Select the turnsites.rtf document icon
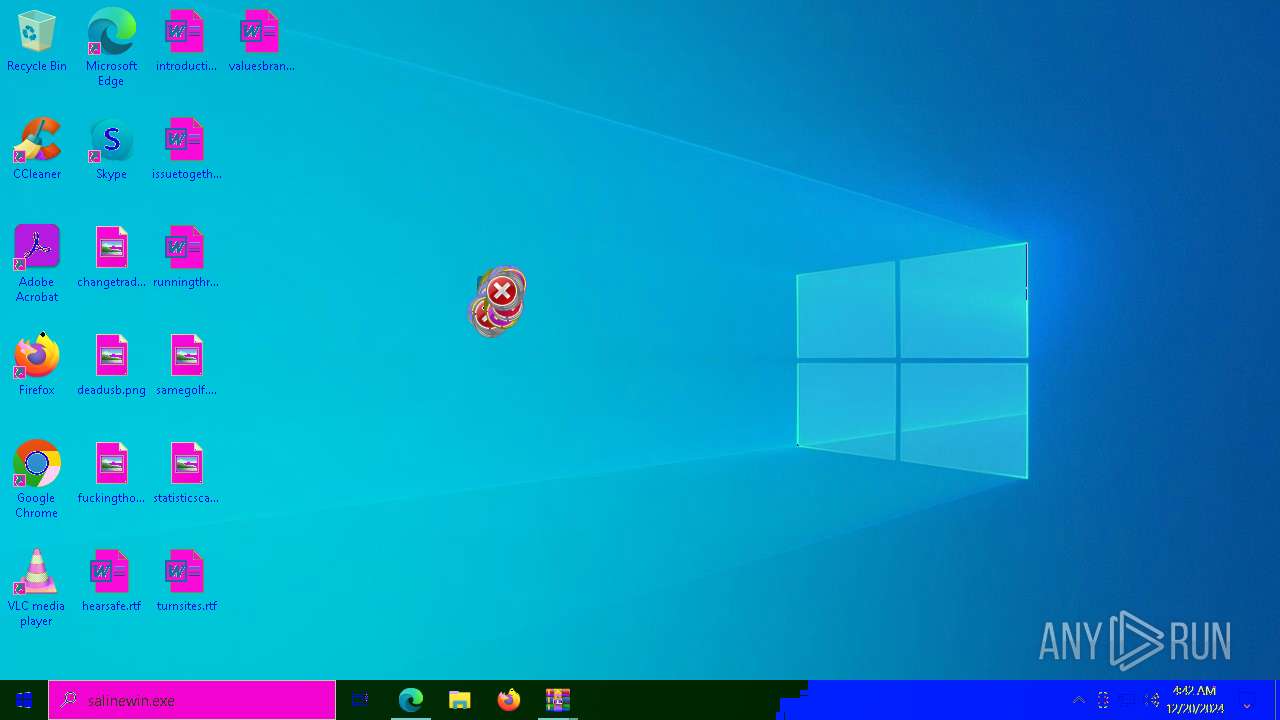The image size is (1280, 720). (x=186, y=581)
